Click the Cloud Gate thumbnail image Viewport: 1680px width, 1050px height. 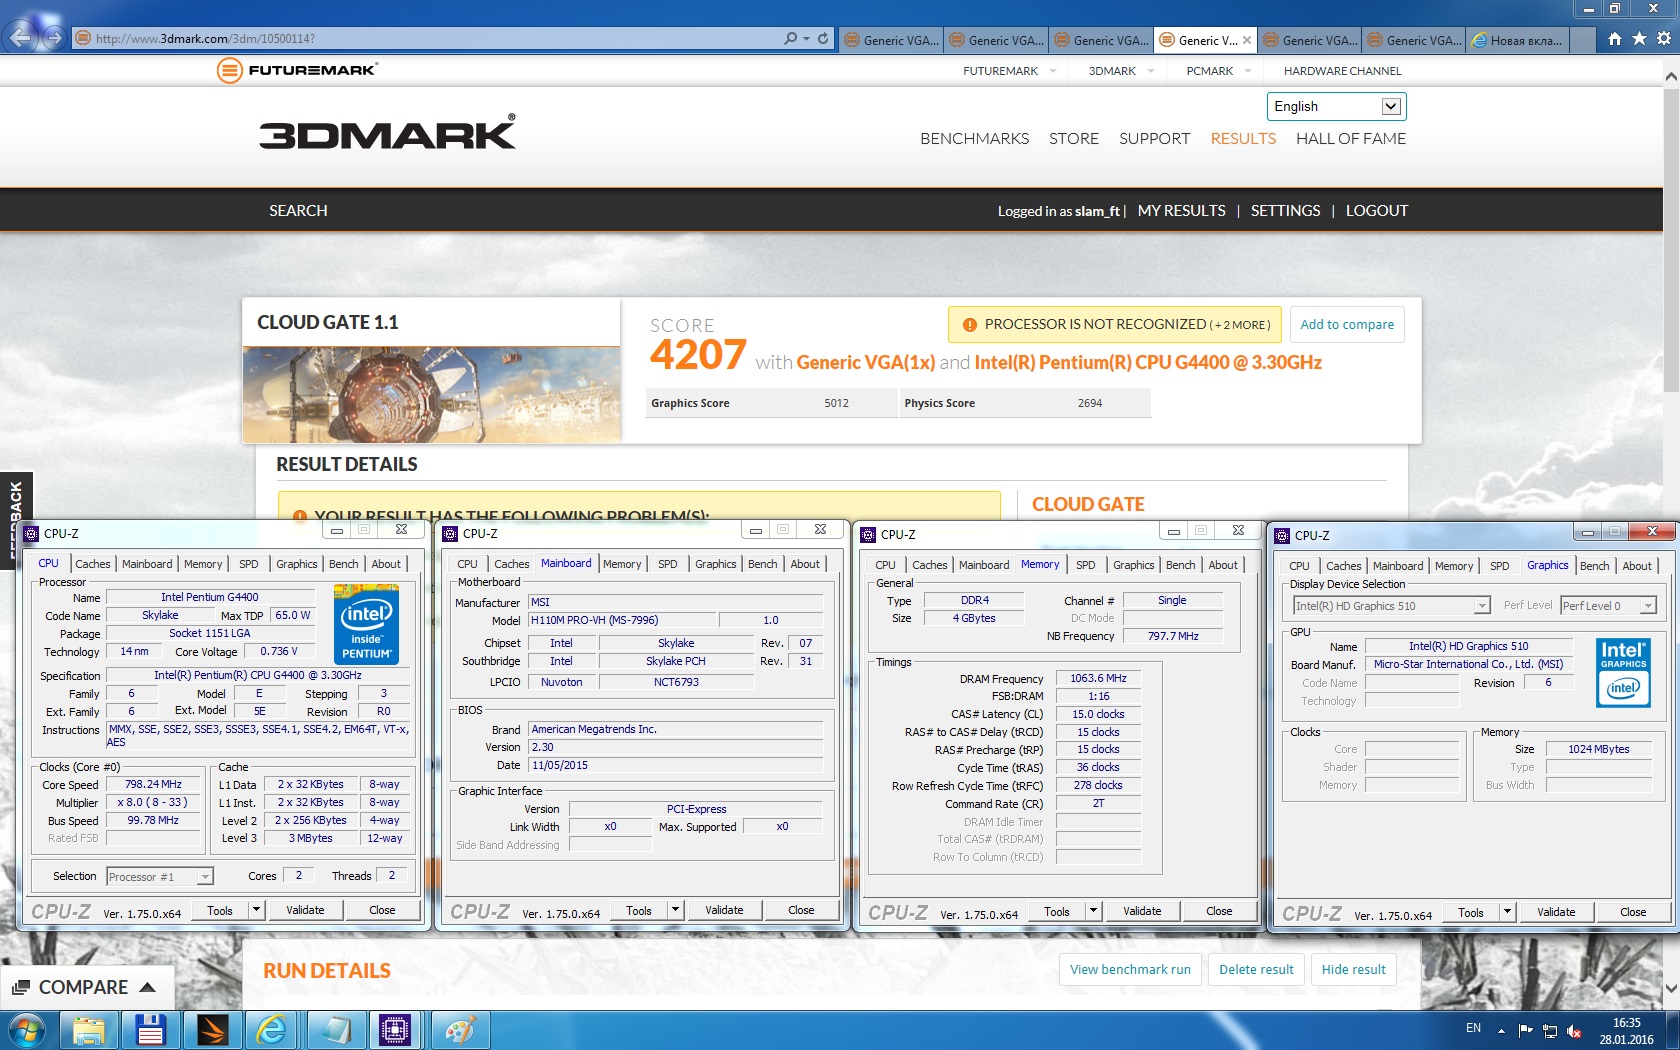click(x=431, y=394)
